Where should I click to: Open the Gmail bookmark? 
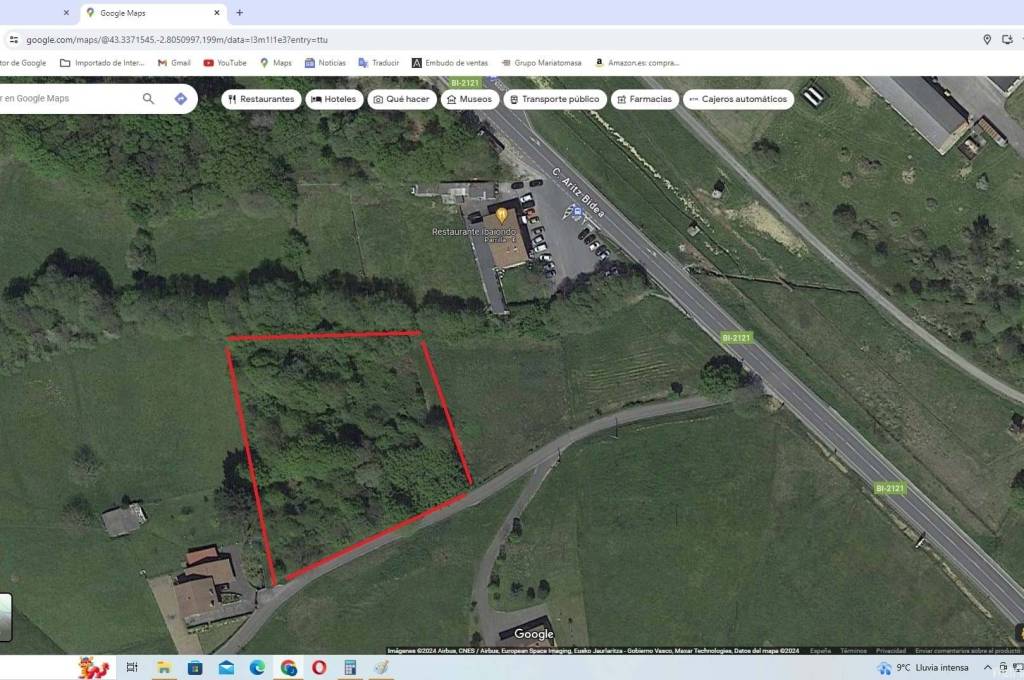click(x=174, y=62)
